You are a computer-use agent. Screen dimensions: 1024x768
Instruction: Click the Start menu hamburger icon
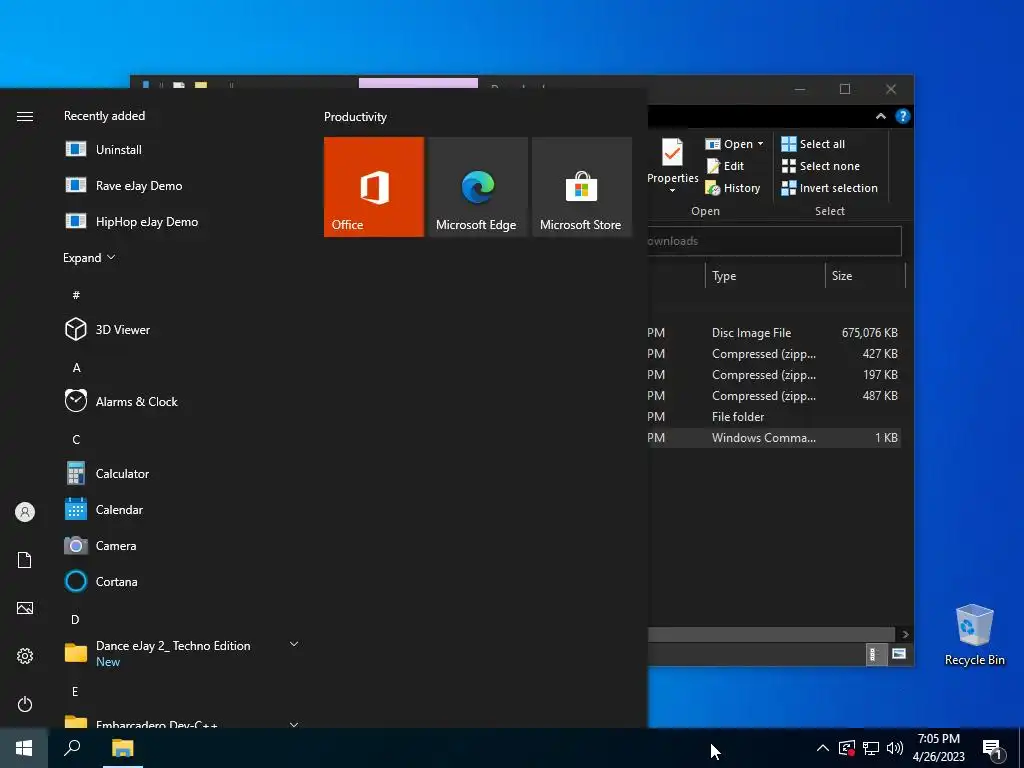(x=25, y=116)
